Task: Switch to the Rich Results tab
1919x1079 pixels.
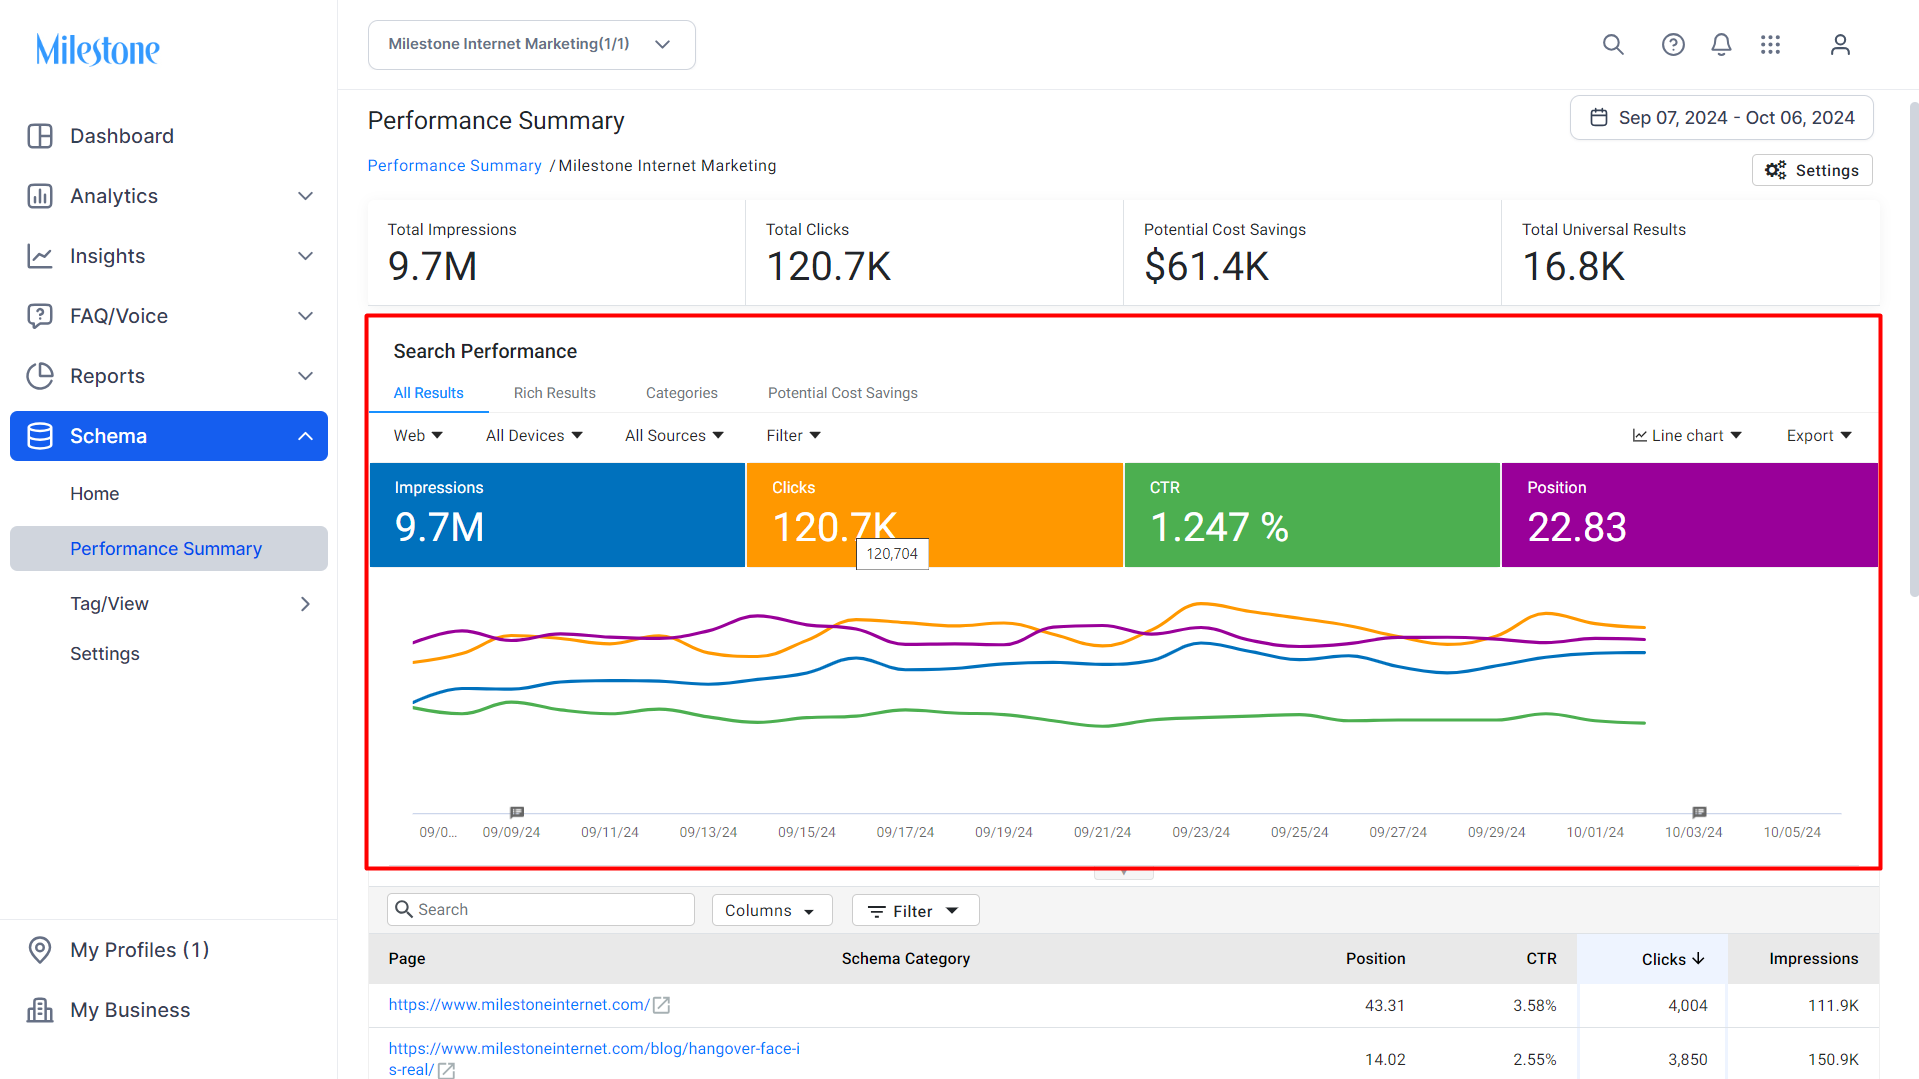Action: point(554,393)
